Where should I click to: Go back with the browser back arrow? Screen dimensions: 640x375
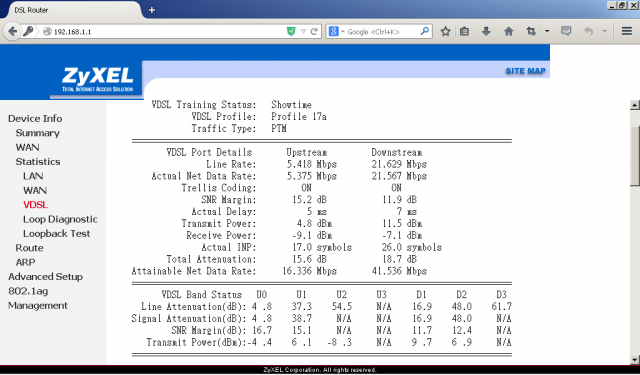click(12, 31)
